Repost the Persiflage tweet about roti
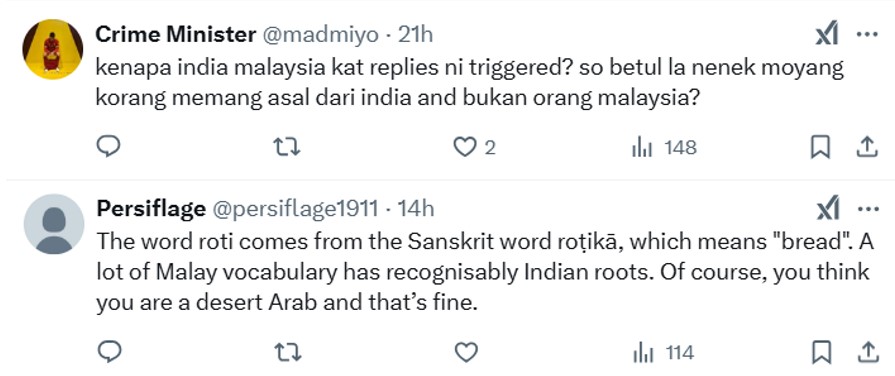The width and height of the screenshot is (895, 376). coord(287,353)
